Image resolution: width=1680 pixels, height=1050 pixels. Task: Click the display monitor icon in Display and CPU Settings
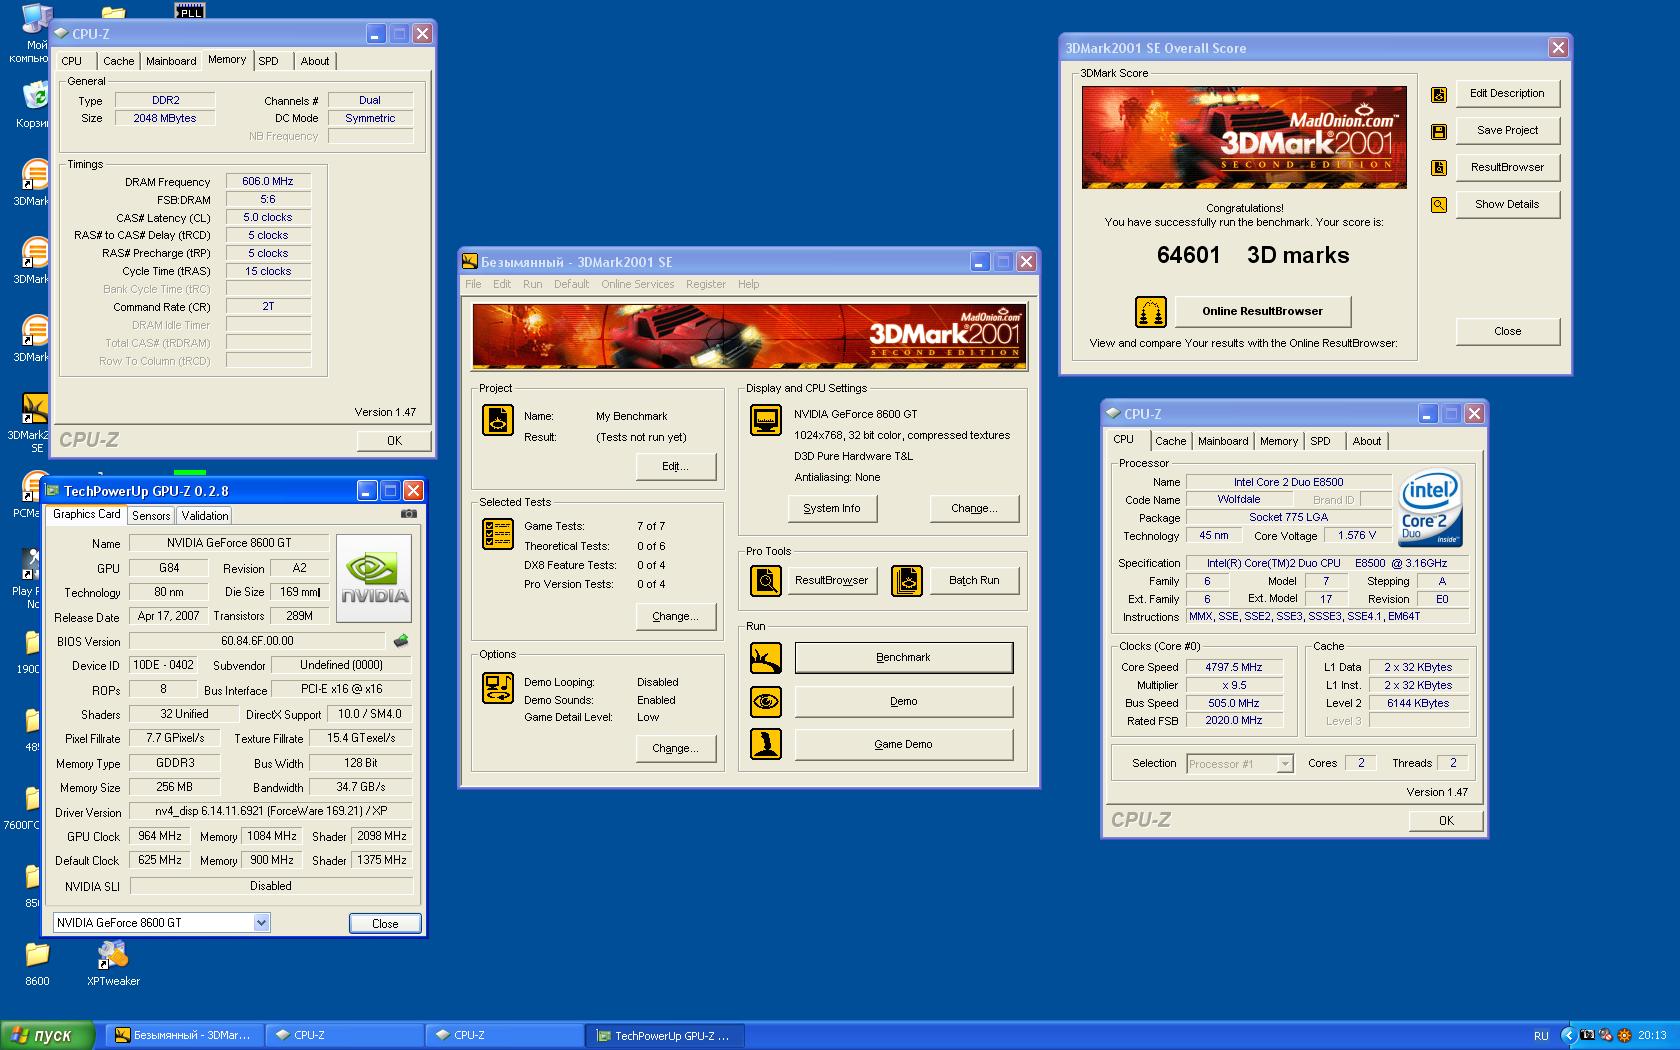tap(766, 420)
